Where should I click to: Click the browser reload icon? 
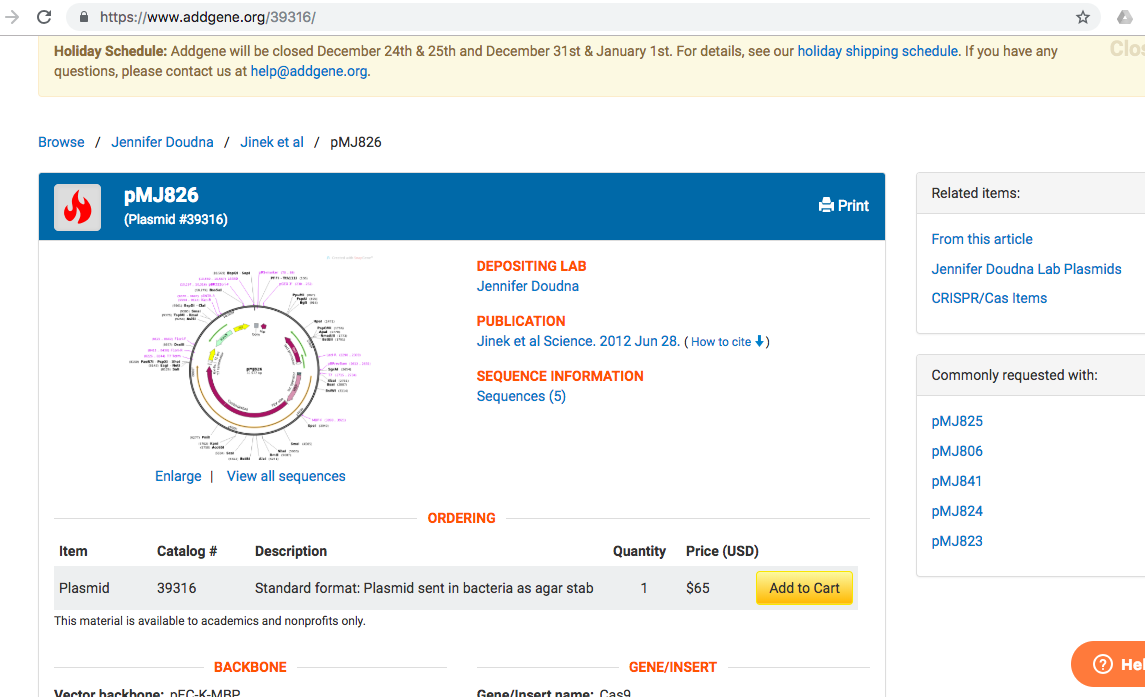[44, 17]
